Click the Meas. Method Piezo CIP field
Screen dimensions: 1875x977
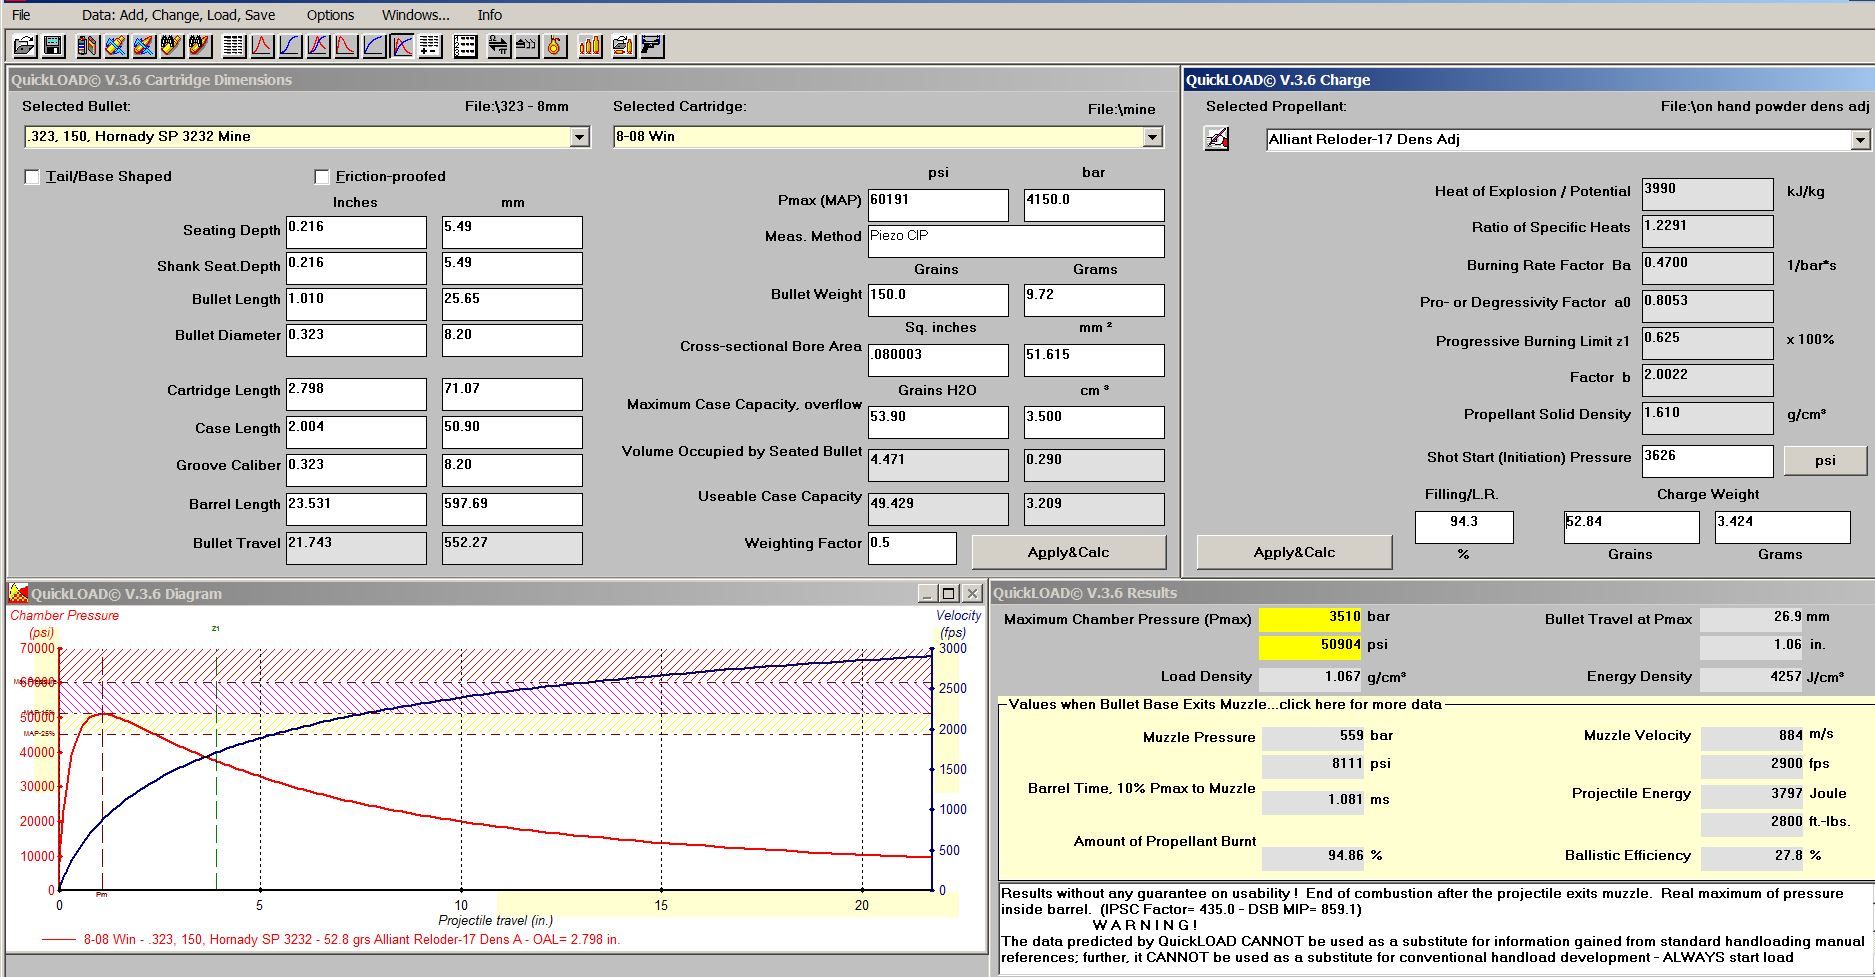point(1016,241)
